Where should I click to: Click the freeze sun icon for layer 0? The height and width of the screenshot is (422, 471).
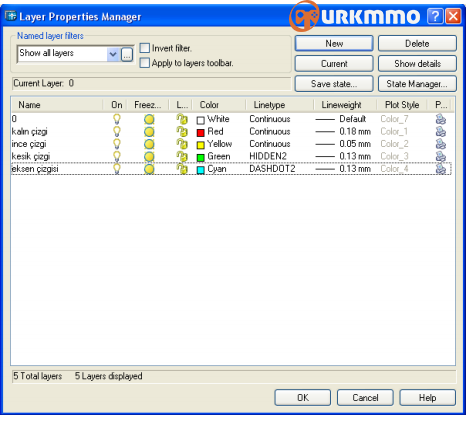pos(149,119)
